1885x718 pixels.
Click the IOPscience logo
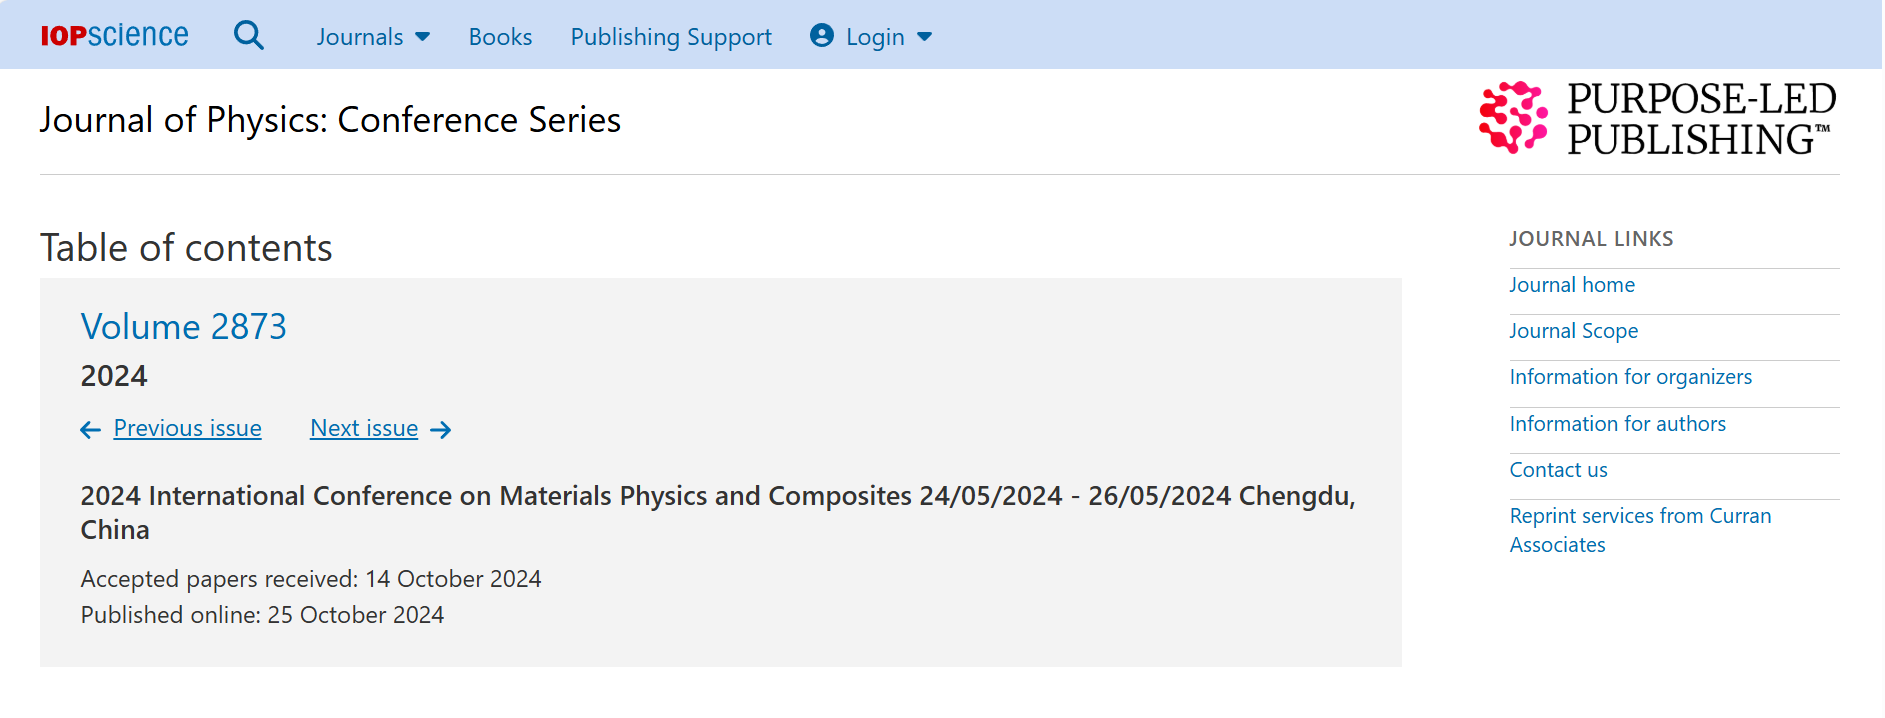pos(114,35)
